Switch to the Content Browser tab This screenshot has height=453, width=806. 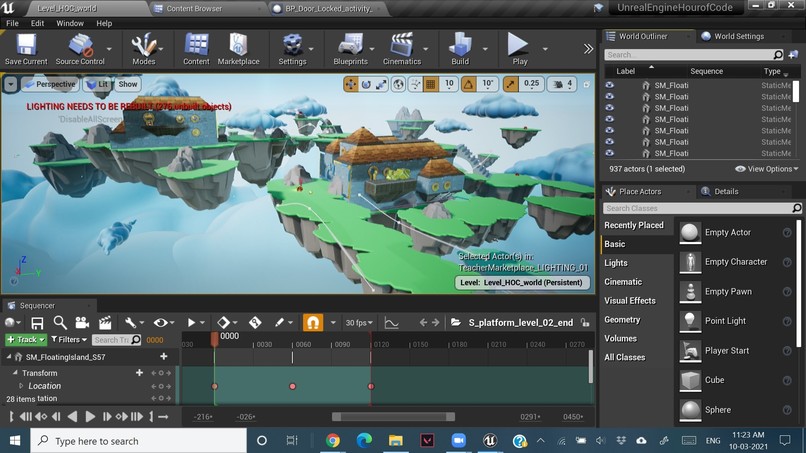click(x=194, y=8)
